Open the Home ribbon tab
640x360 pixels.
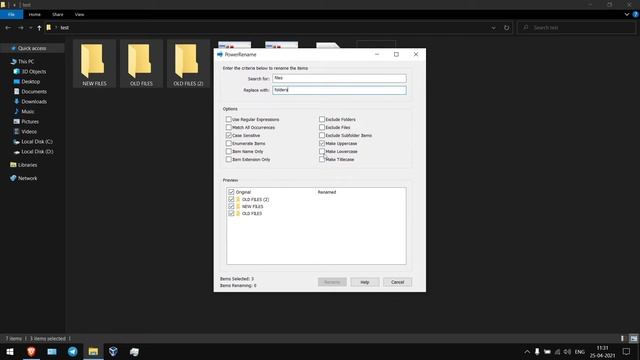click(x=35, y=14)
